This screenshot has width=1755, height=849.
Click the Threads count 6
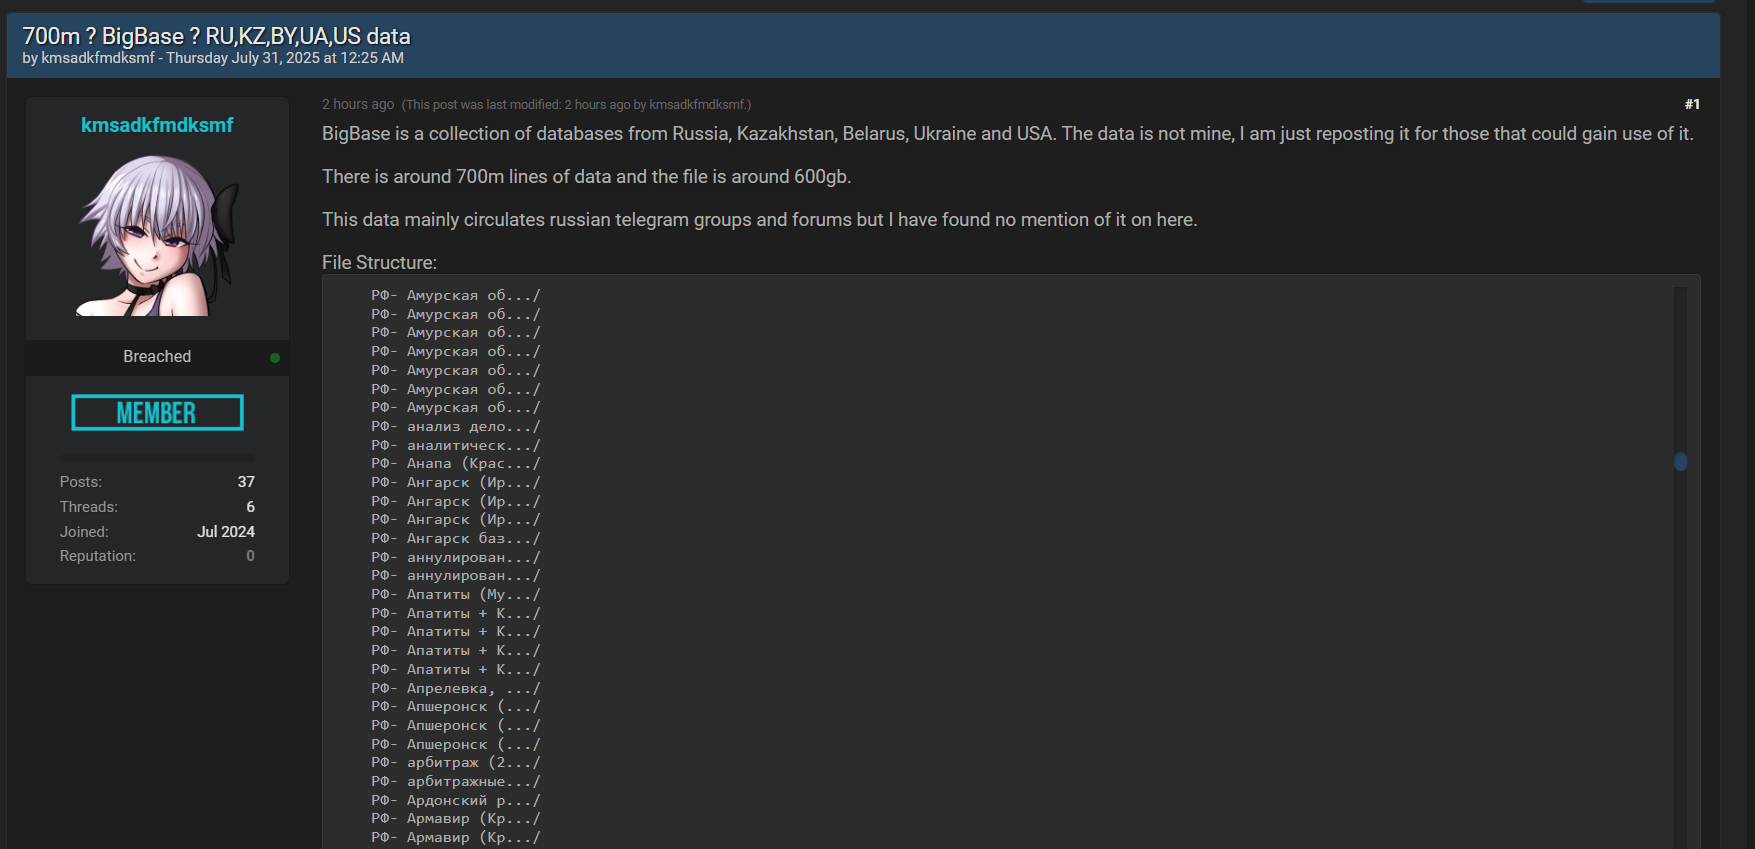(x=250, y=507)
